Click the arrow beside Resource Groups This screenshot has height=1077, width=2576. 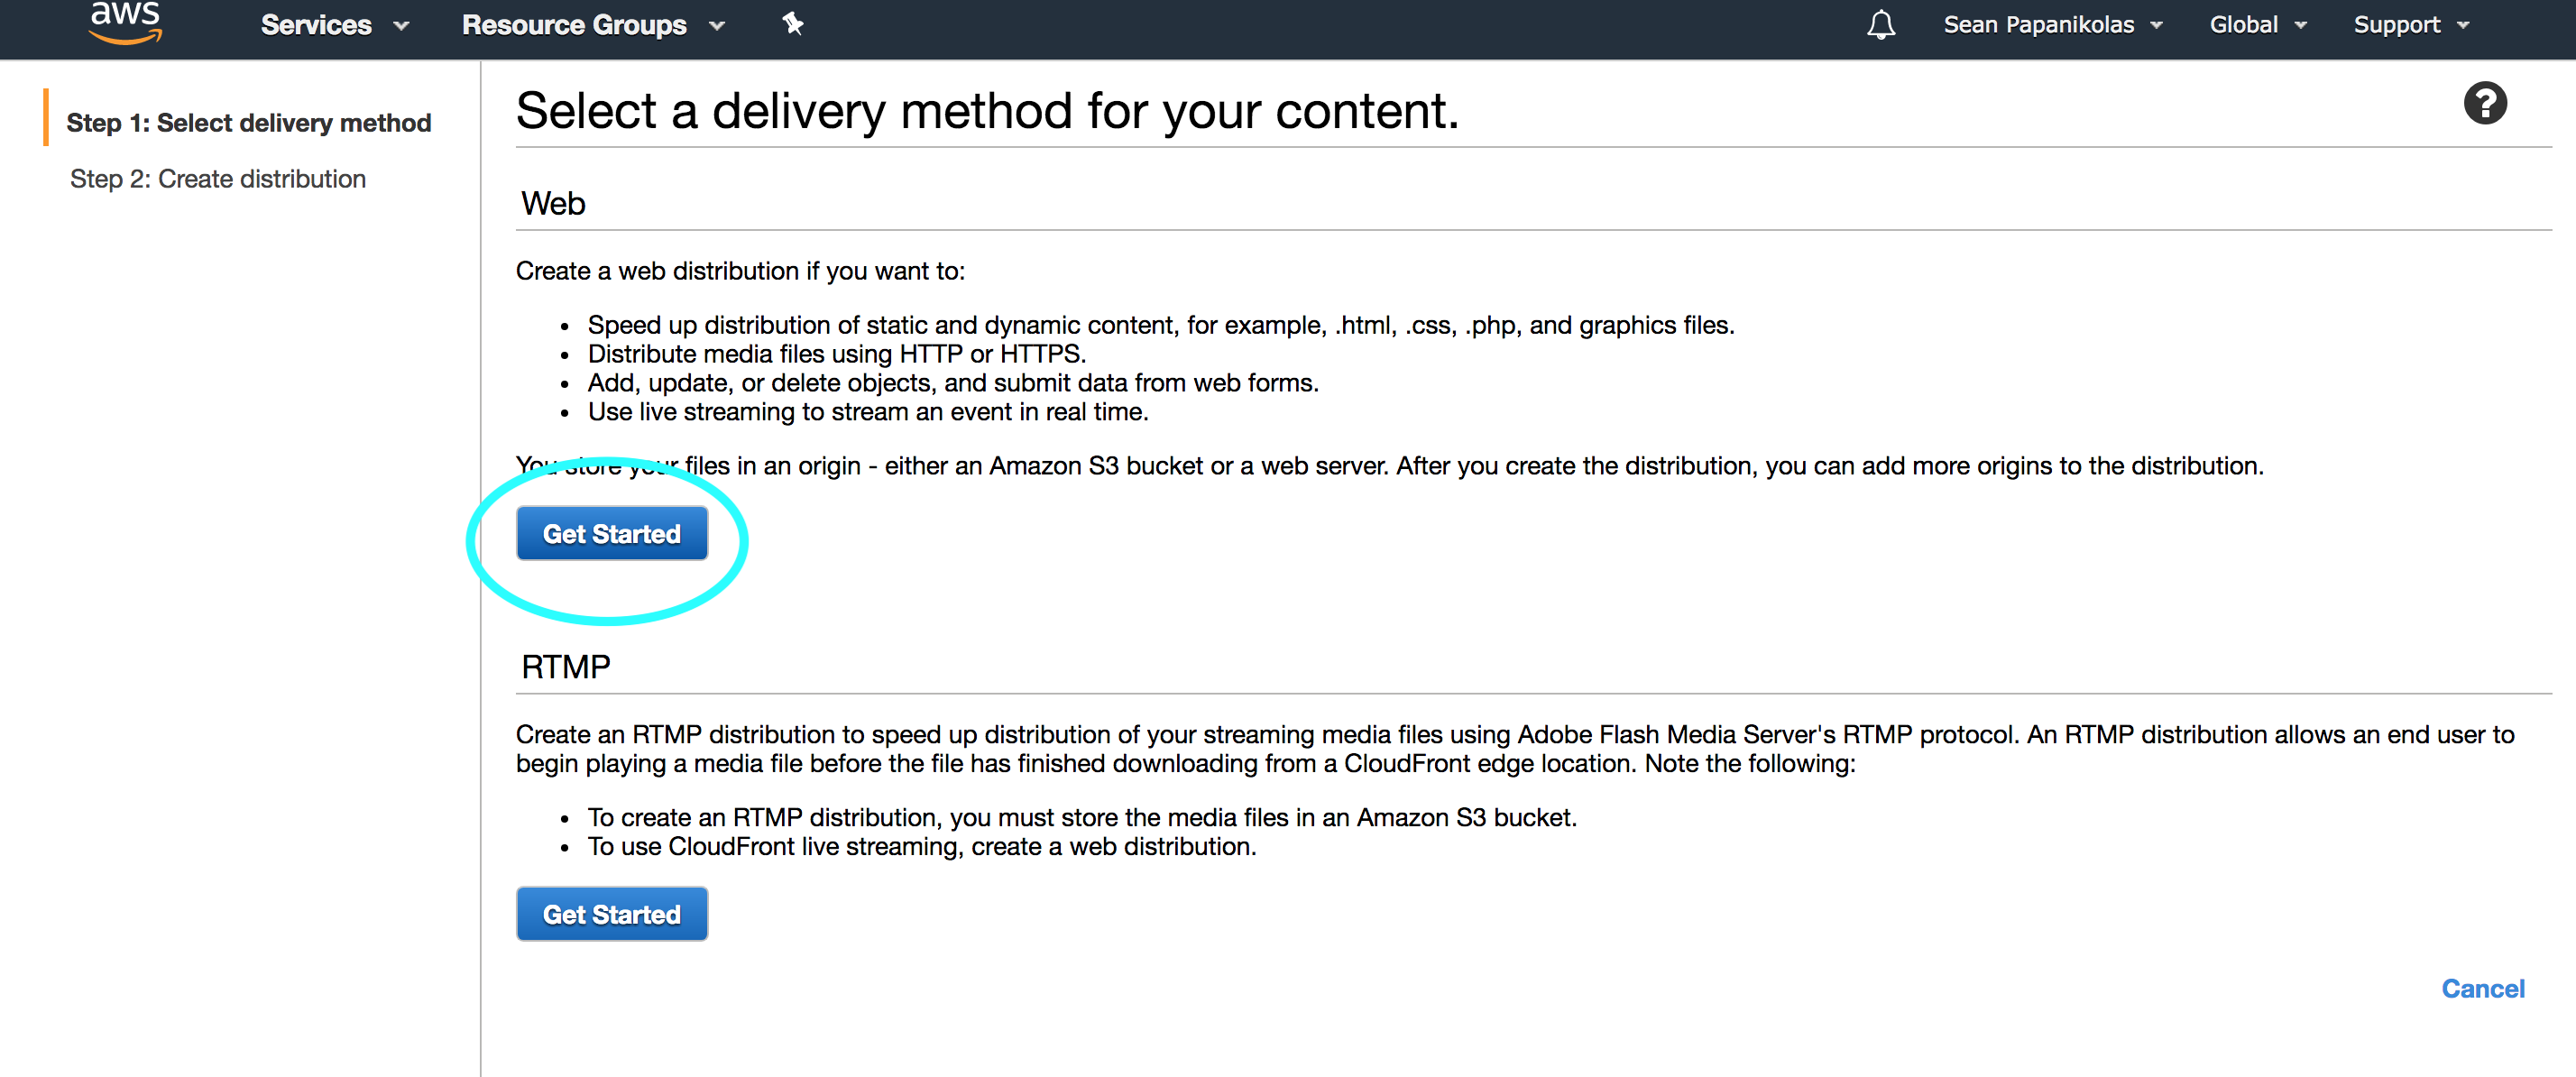(717, 26)
